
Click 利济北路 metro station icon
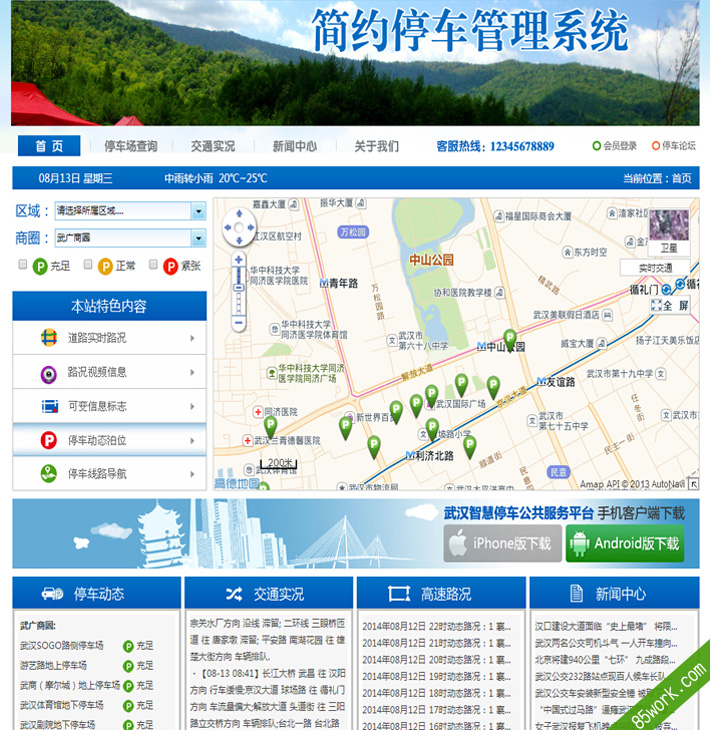pos(410,455)
